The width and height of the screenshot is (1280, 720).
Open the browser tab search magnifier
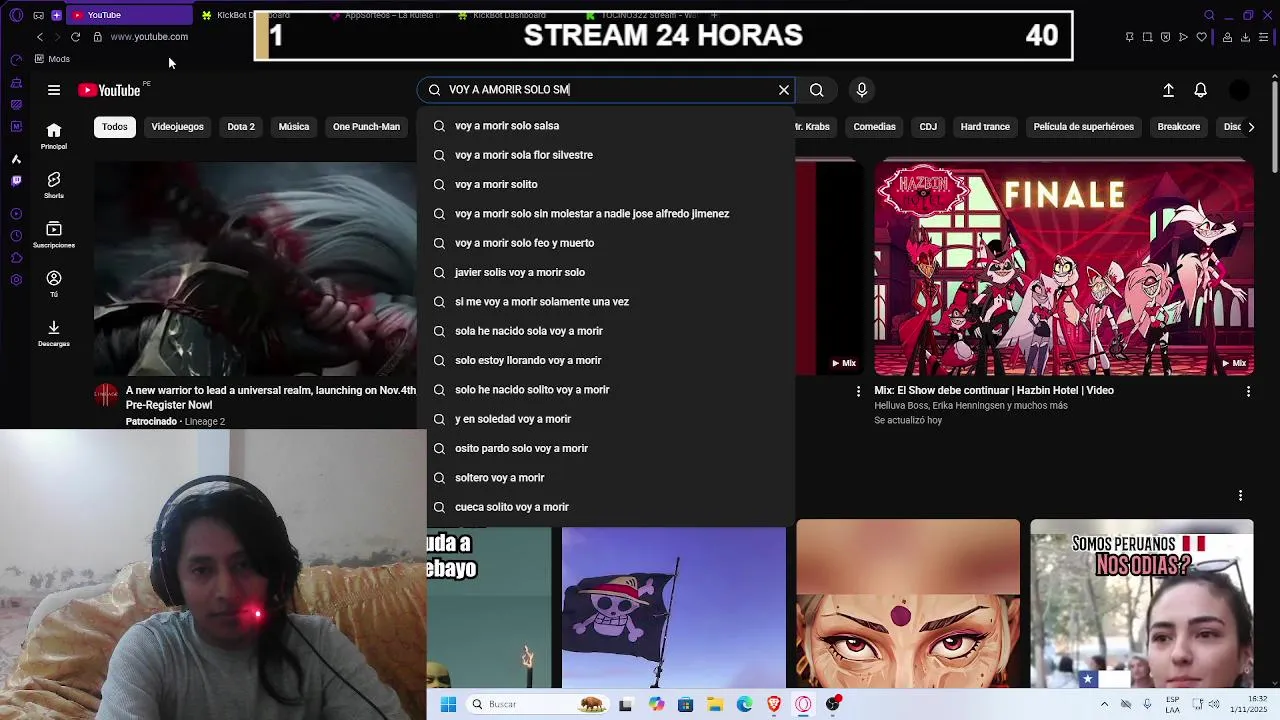pyautogui.click(x=1209, y=15)
